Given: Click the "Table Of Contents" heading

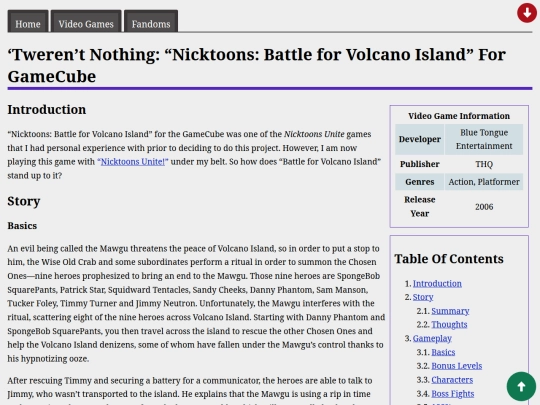Looking at the screenshot, I should point(449,259).
